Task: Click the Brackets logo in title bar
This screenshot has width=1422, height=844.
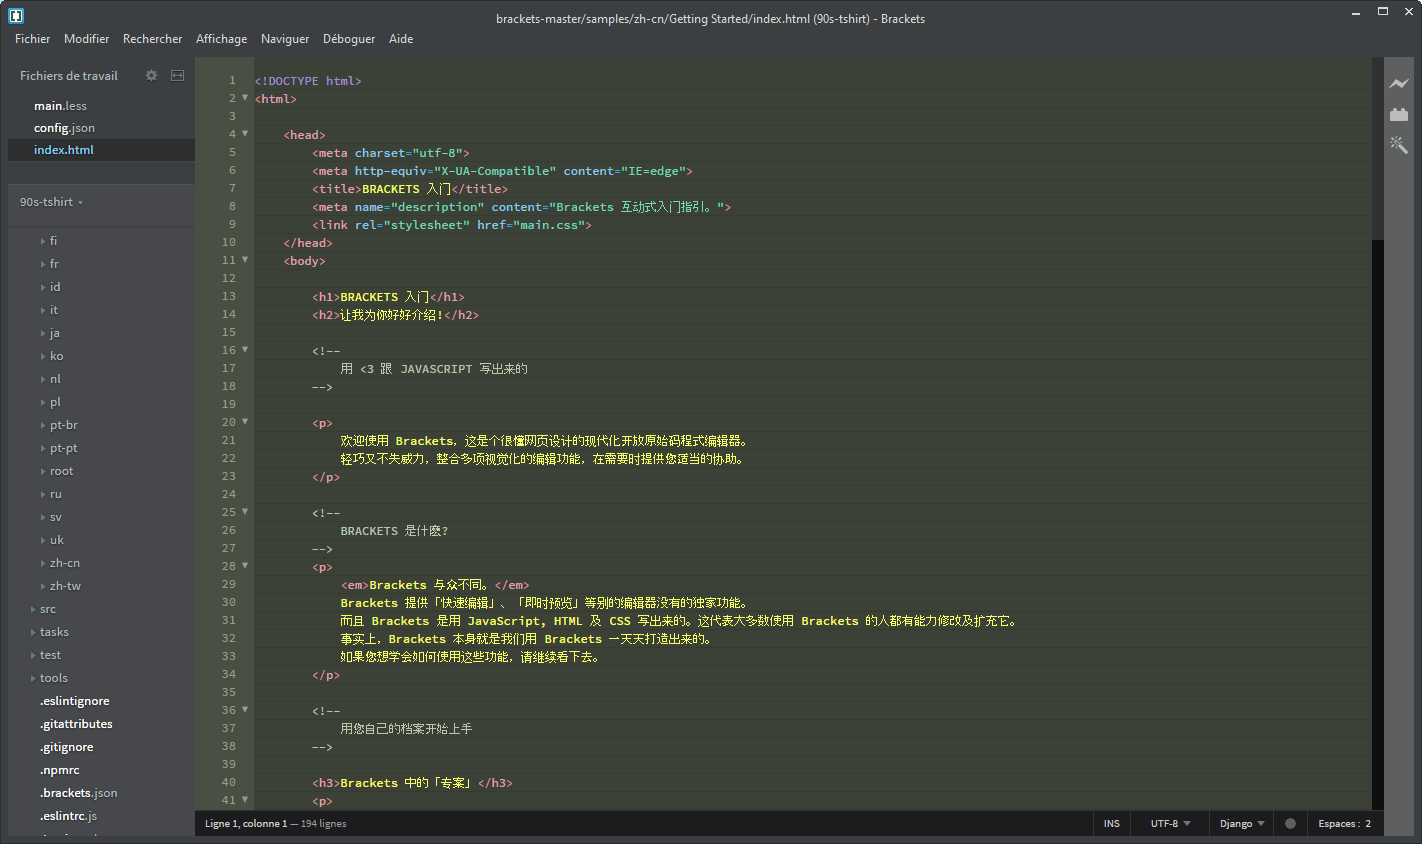Action: [x=14, y=15]
